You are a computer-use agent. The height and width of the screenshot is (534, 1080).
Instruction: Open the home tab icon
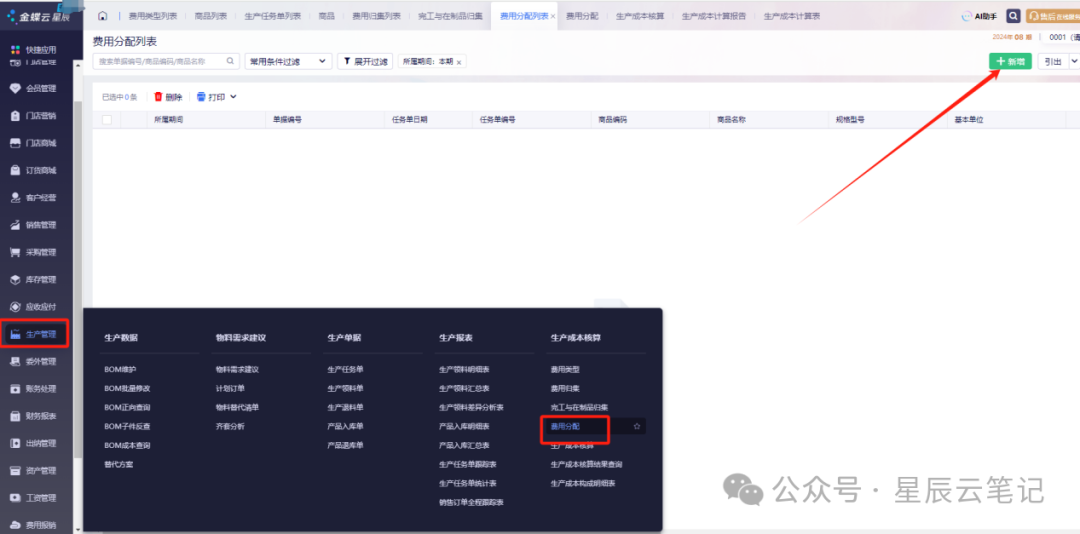click(x=103, y=16)
